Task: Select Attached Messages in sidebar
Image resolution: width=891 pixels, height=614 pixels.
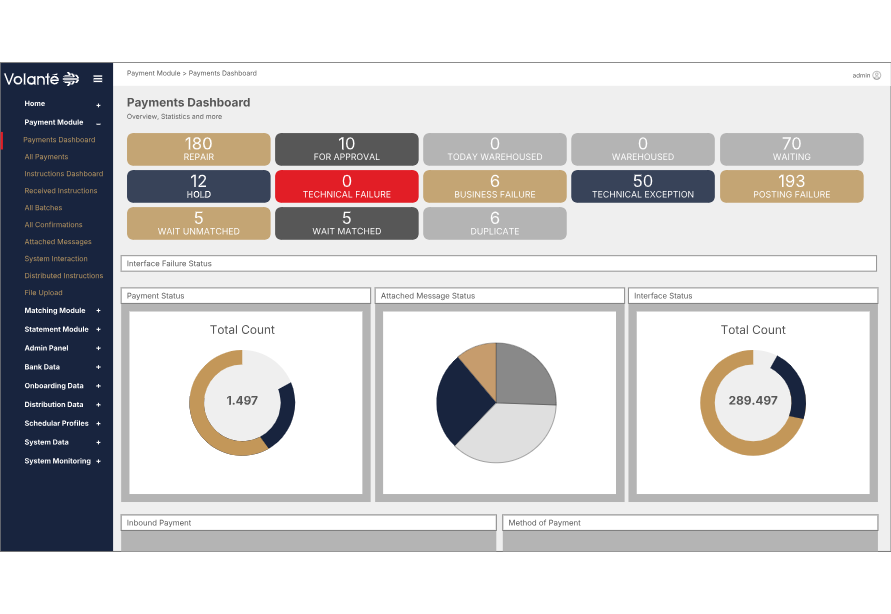Action: click(58, 242)
